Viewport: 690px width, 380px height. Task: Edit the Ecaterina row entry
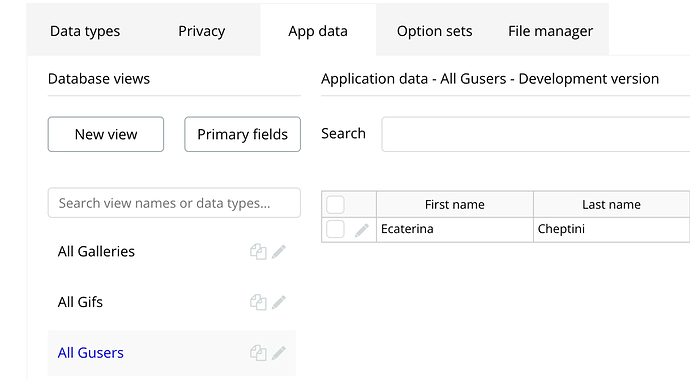[362, 230]
